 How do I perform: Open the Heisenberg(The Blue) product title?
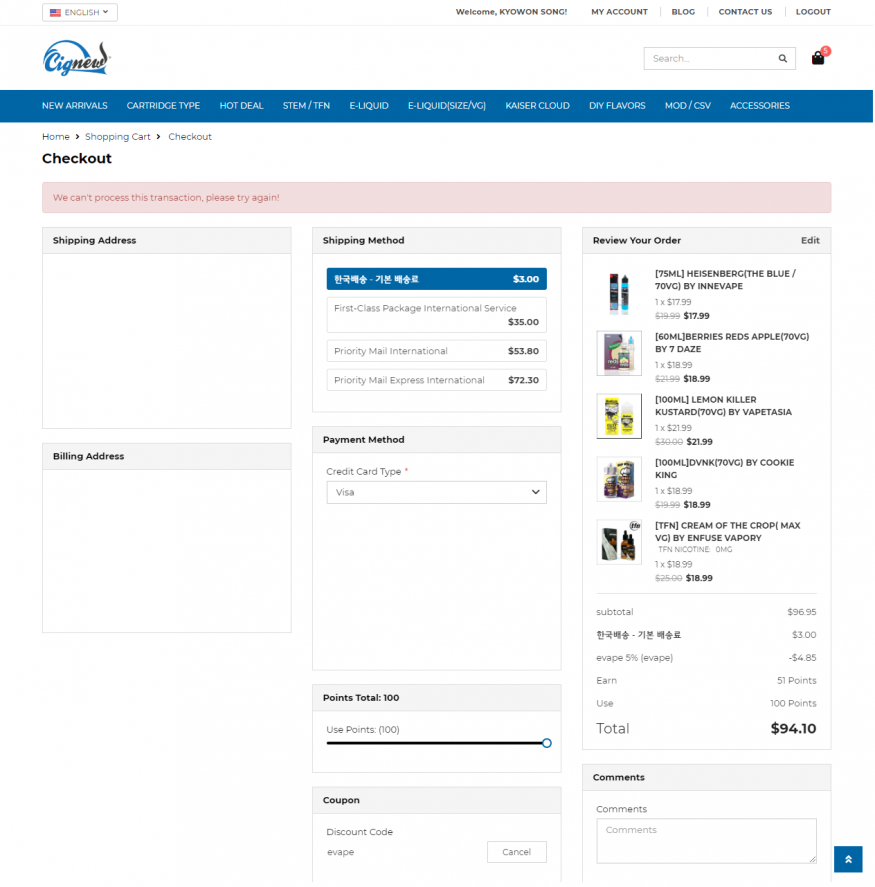(x=727, y=281)
